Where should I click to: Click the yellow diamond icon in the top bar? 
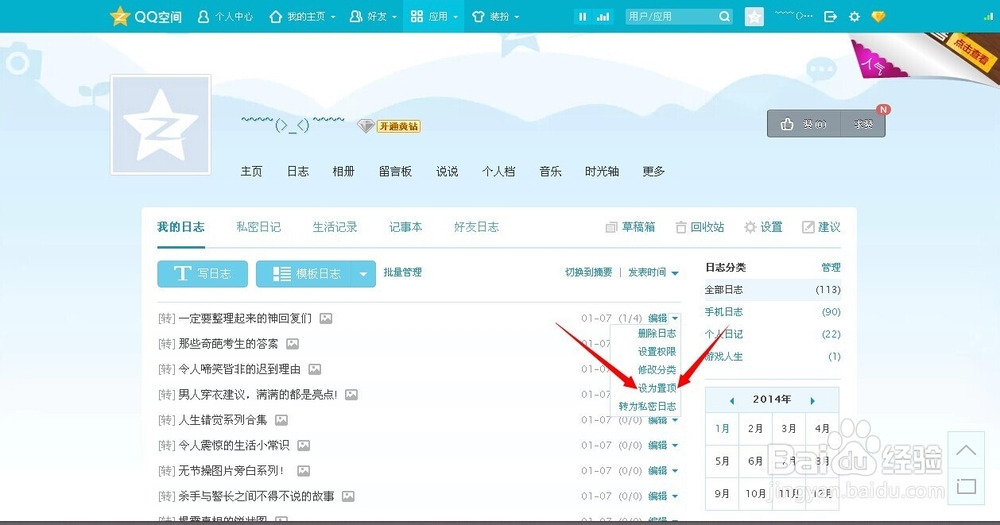878,17
